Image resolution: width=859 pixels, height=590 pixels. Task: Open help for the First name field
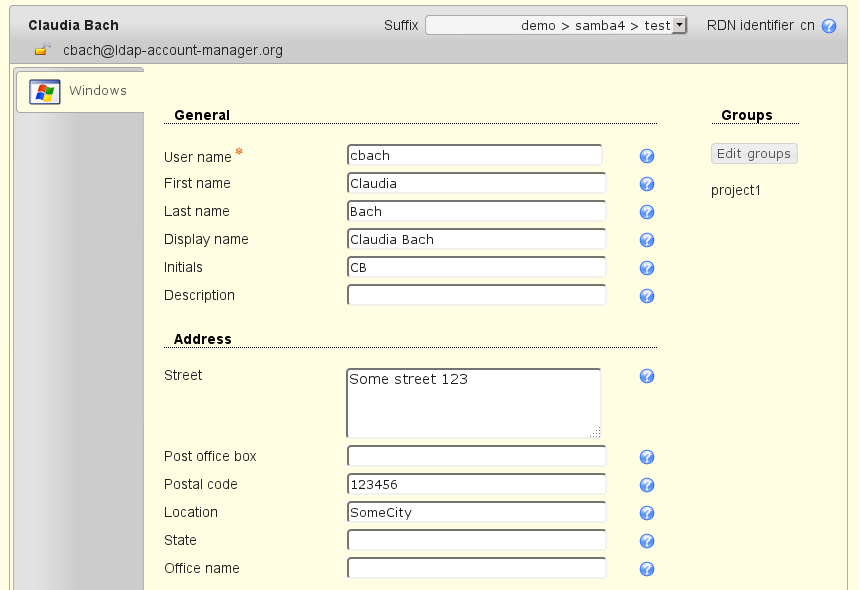(x=647, y=184)
